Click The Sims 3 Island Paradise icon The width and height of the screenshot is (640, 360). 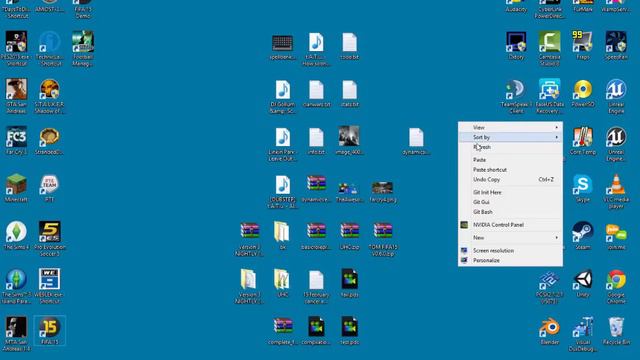pyautogui.click(x=16, y=286)
